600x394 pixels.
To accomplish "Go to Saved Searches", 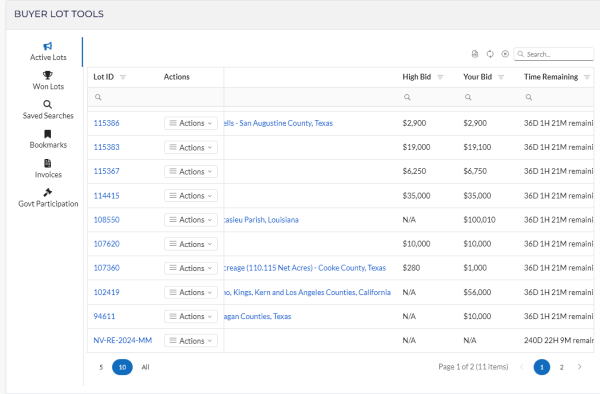I will point(48,110).
